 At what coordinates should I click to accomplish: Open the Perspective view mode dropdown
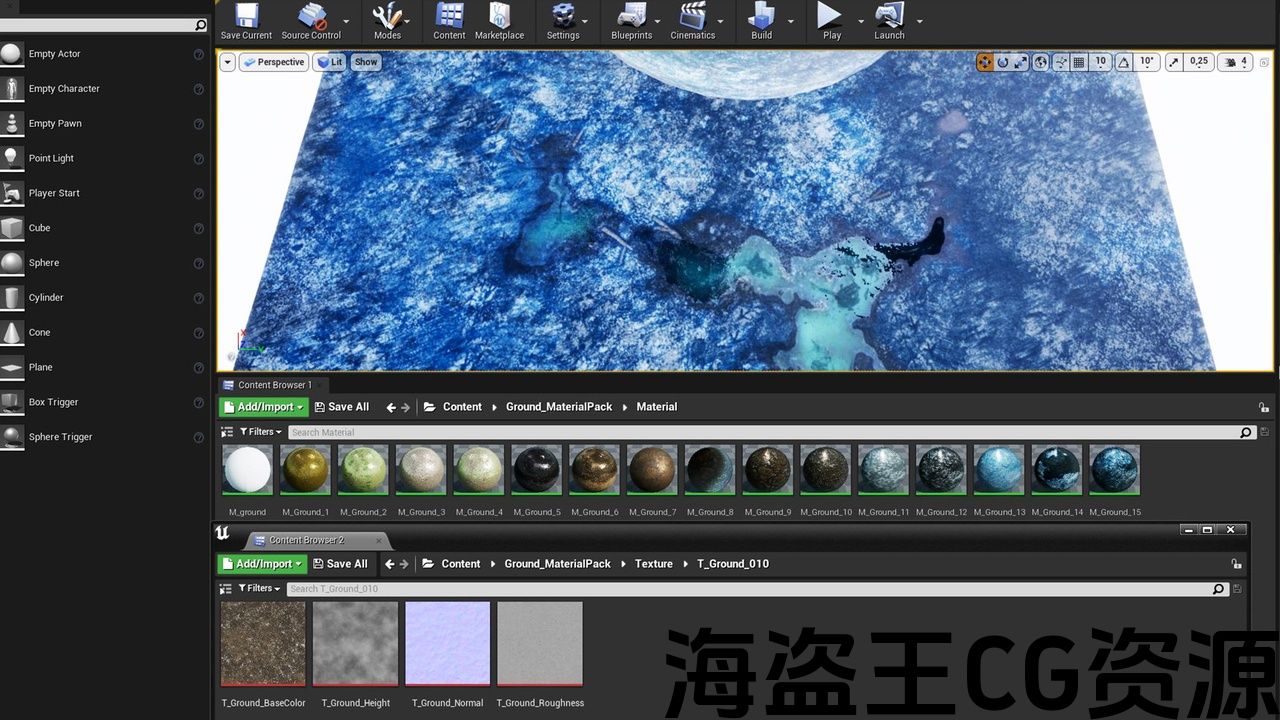(x=273, y=62)
